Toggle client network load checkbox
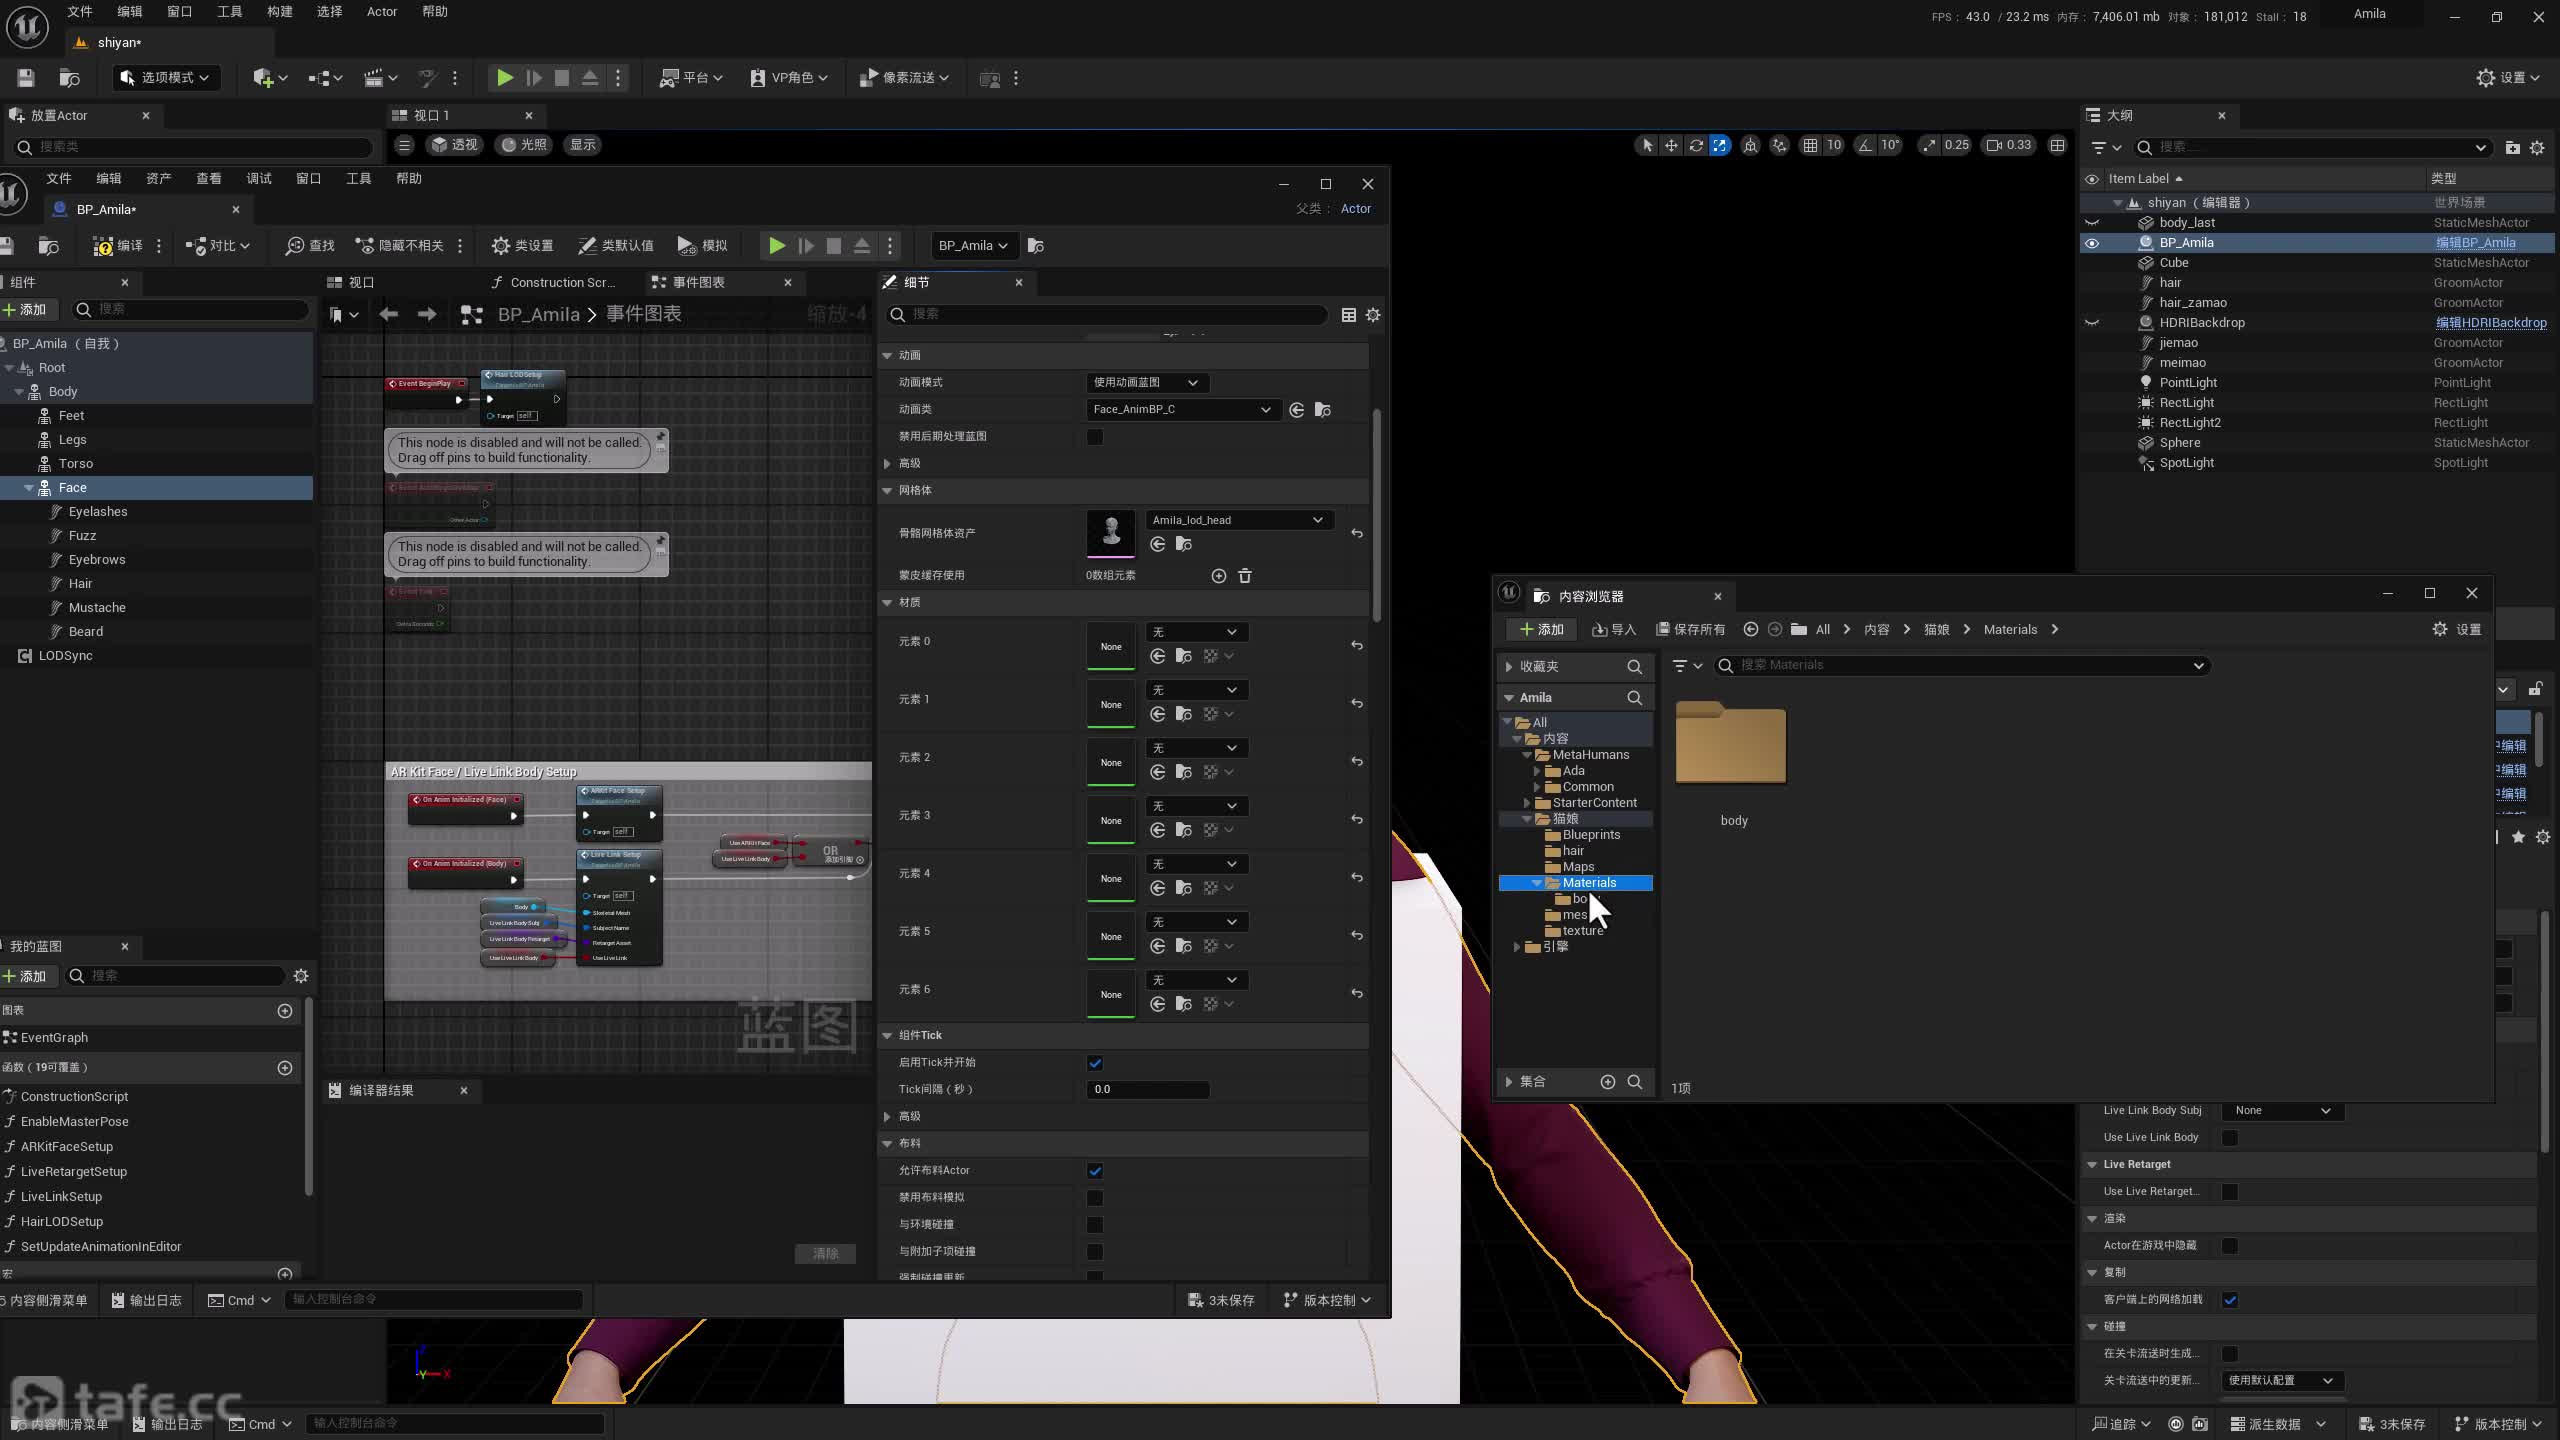The height and width of the screenshot is (1440, 2560). pos(2229,1300)
